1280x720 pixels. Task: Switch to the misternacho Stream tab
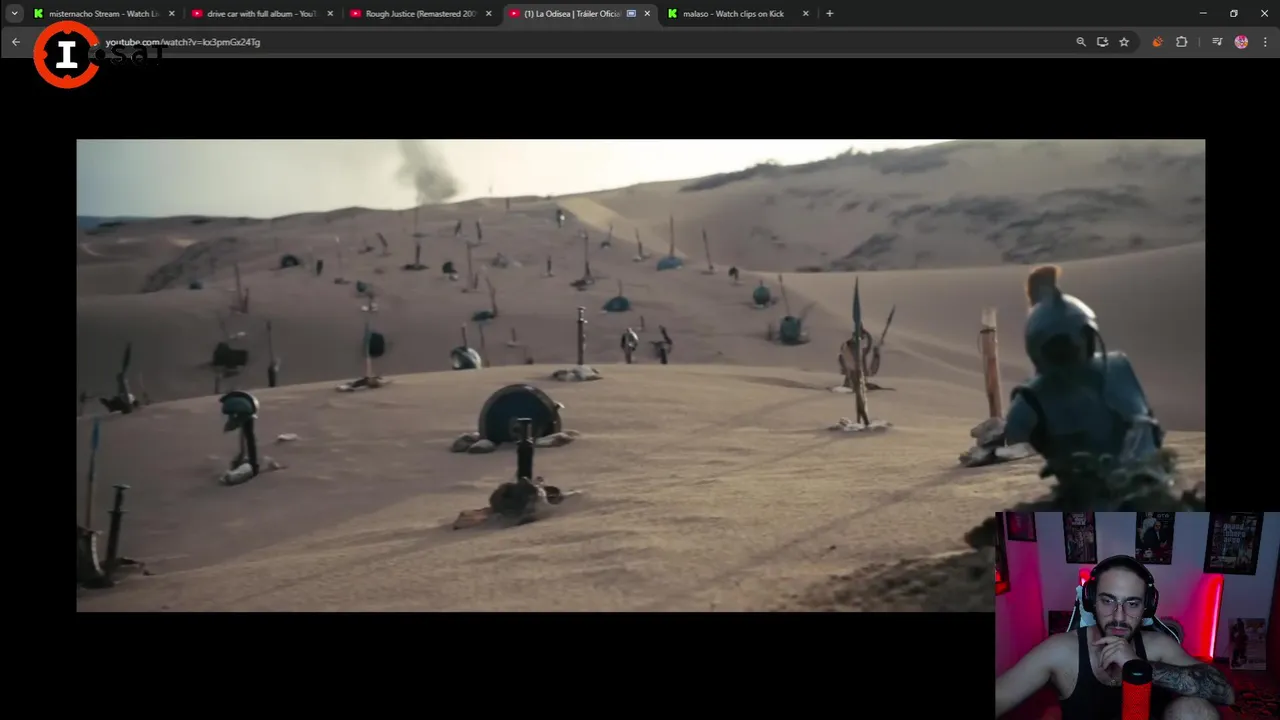click(x=105, y=13)
